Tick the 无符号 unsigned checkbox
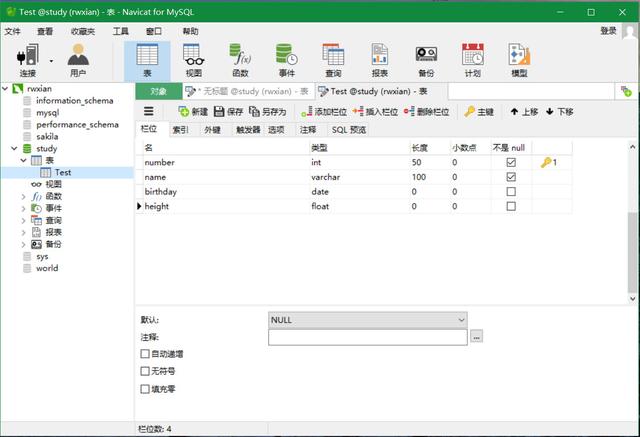Viewport: 640px width, 437px height. pos(146,371)
